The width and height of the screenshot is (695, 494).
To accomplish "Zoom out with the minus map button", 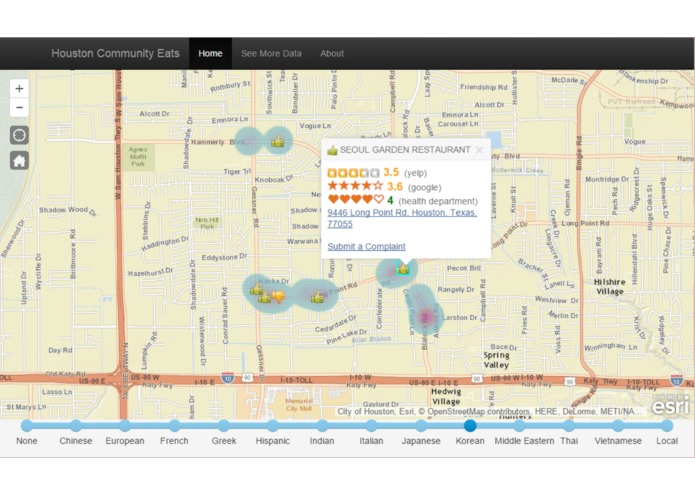I will pos(19,108).
